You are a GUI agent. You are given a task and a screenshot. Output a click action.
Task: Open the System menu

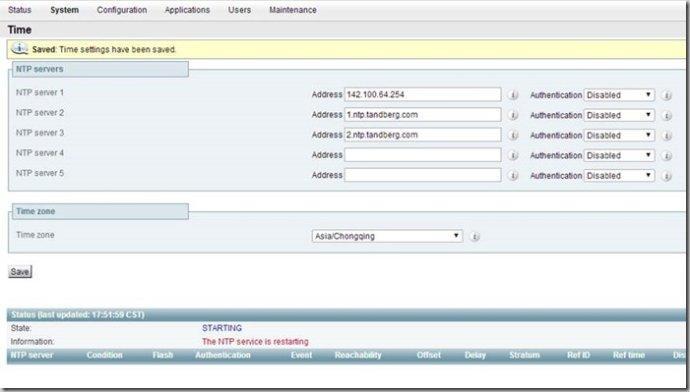pyautogui.click(x=64, y=10)
